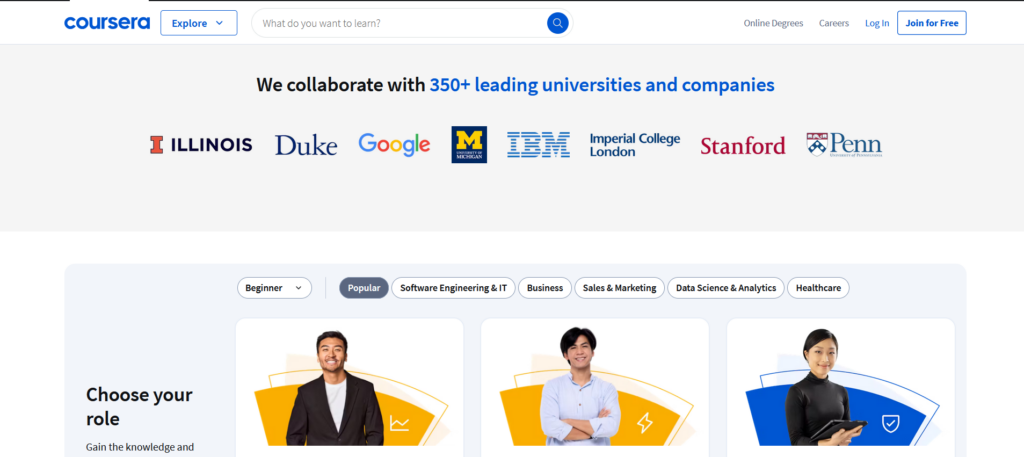The image size is (1024, 457).
Task: Click the Join for Free button
Action: [932, 23]
